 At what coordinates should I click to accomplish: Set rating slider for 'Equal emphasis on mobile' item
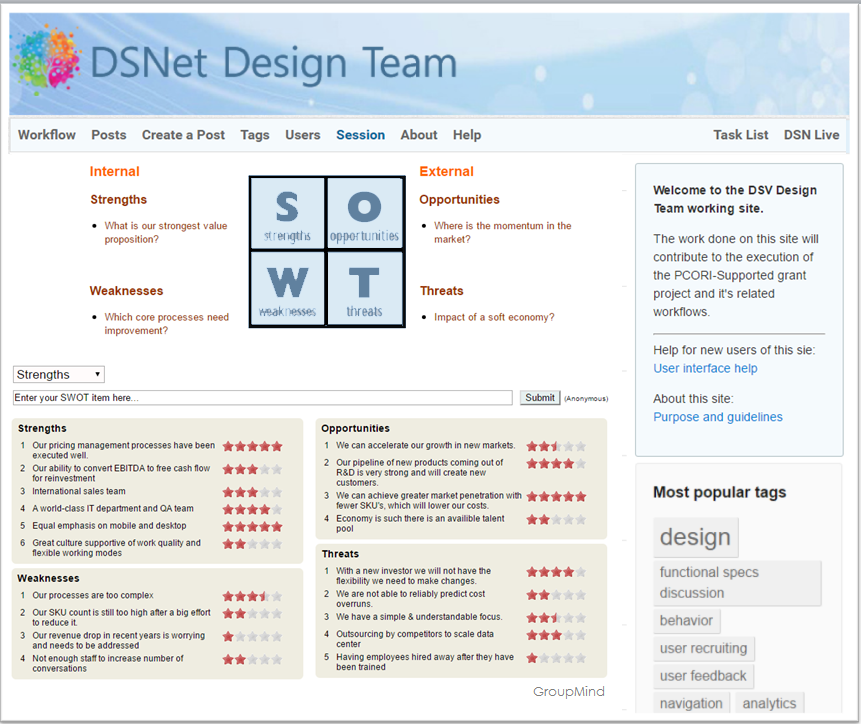tap(252, 526)
